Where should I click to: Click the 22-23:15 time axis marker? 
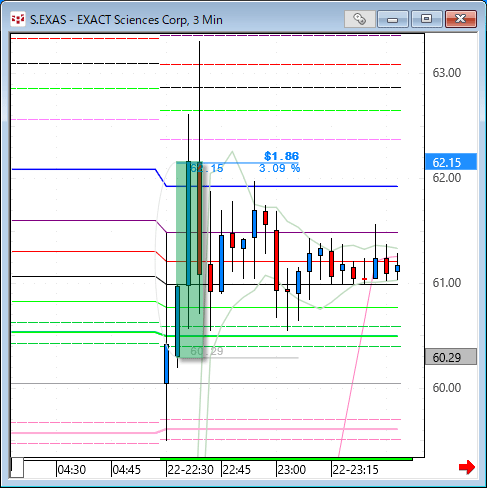(355, 470)
